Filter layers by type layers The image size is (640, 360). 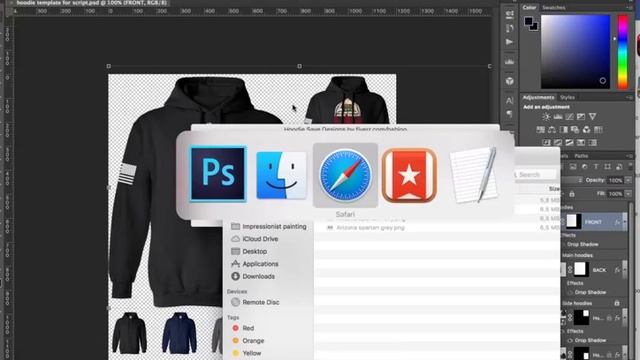[596, 167]
